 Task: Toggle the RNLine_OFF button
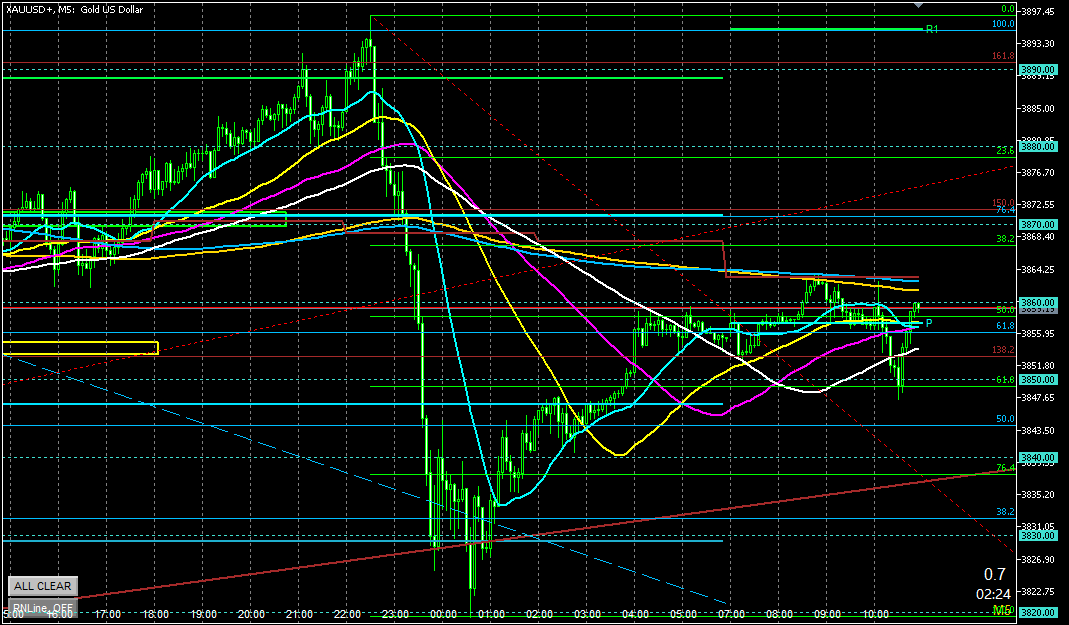42,607
